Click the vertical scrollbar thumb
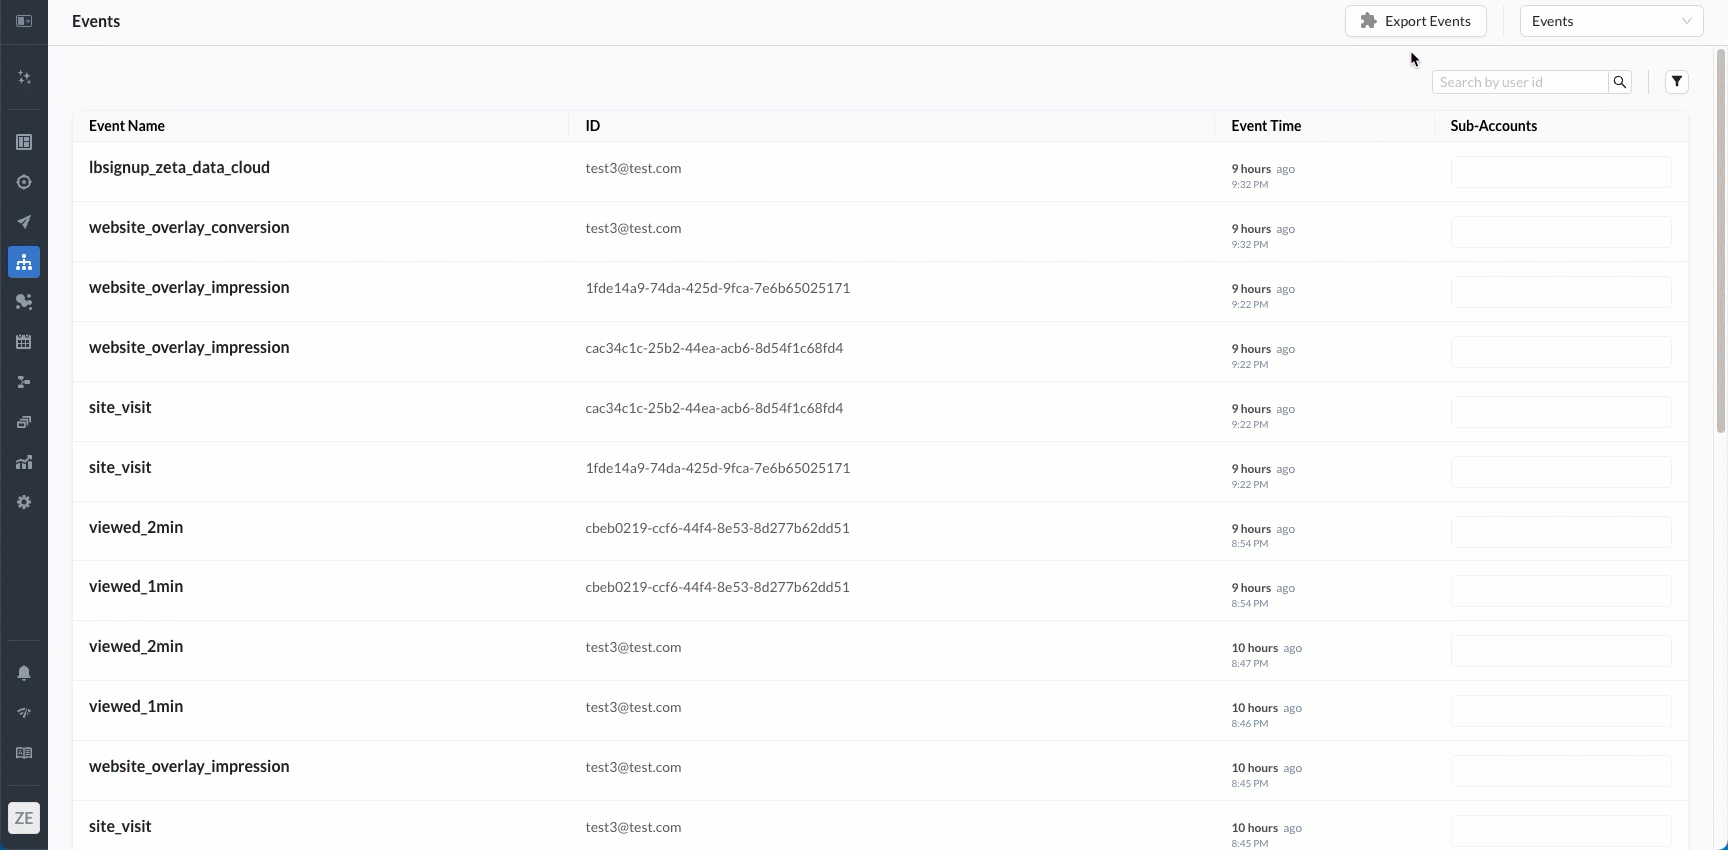This screenshot has height=850, width=1728. (x=1720, y=240)
